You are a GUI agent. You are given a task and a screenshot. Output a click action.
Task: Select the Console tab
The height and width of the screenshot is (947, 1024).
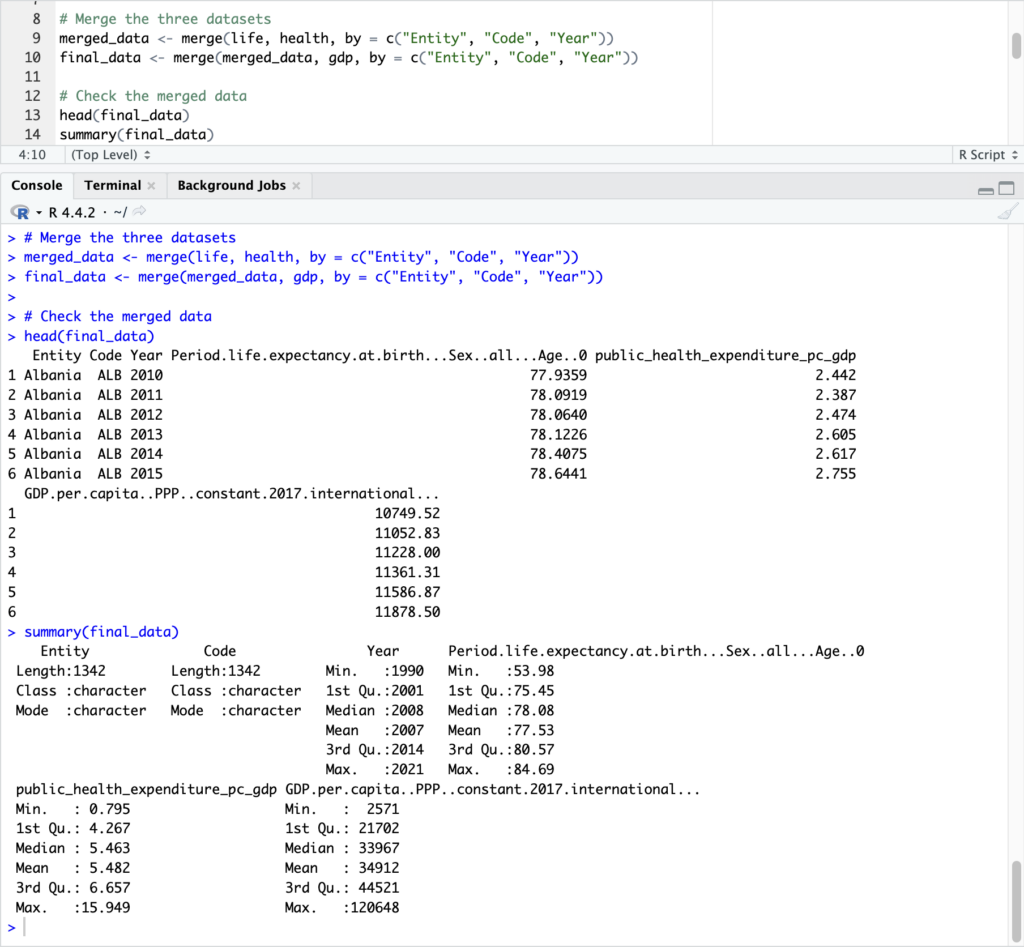coord(37,185)
